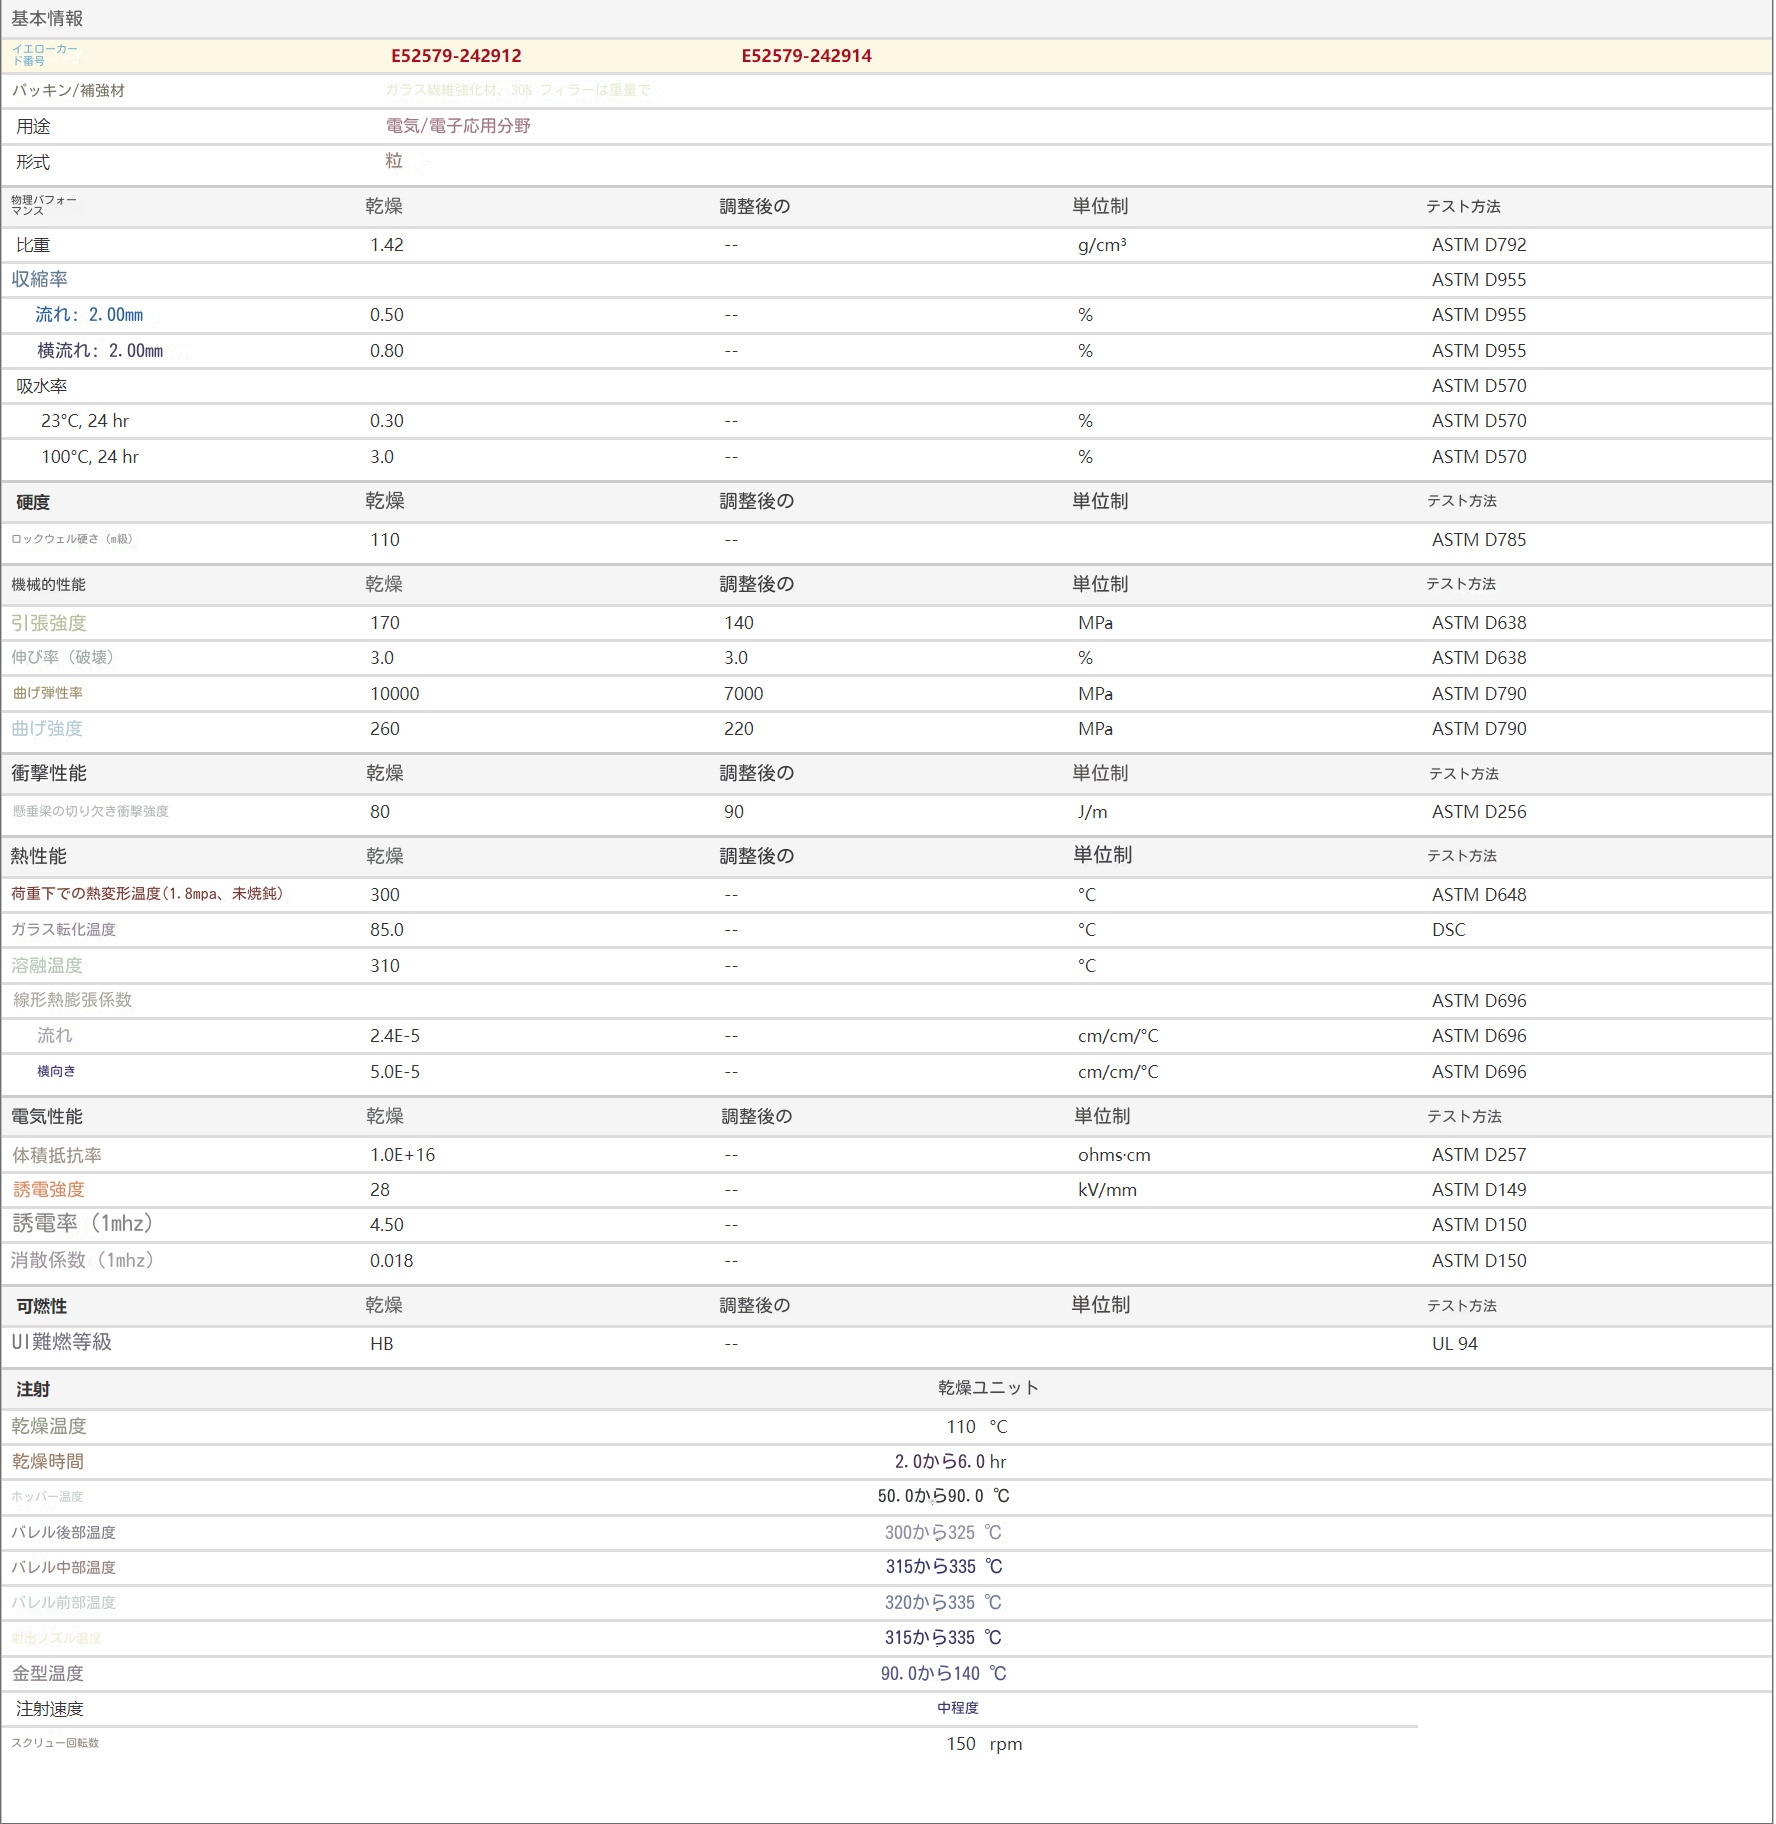
Task: Select the 電気/電子応用分野 usage text
Action: pos(458,126)
